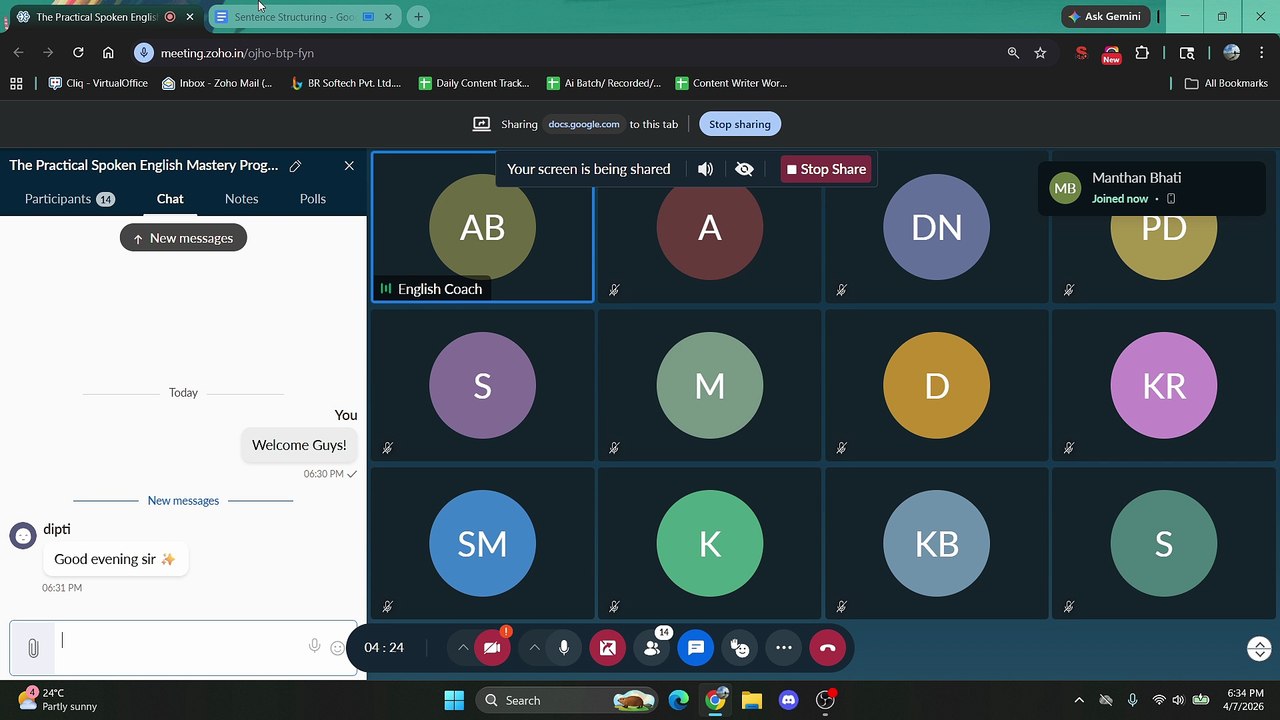Expand microphone options arrow
Screen dimensions: 1280x720
pyautogui.click(x=534, y=648)
